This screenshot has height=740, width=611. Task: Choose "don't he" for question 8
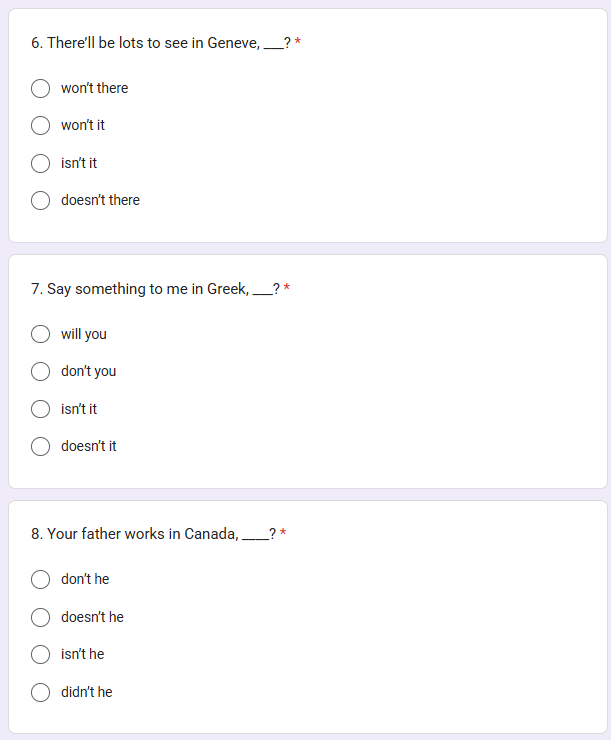[41, 580]
